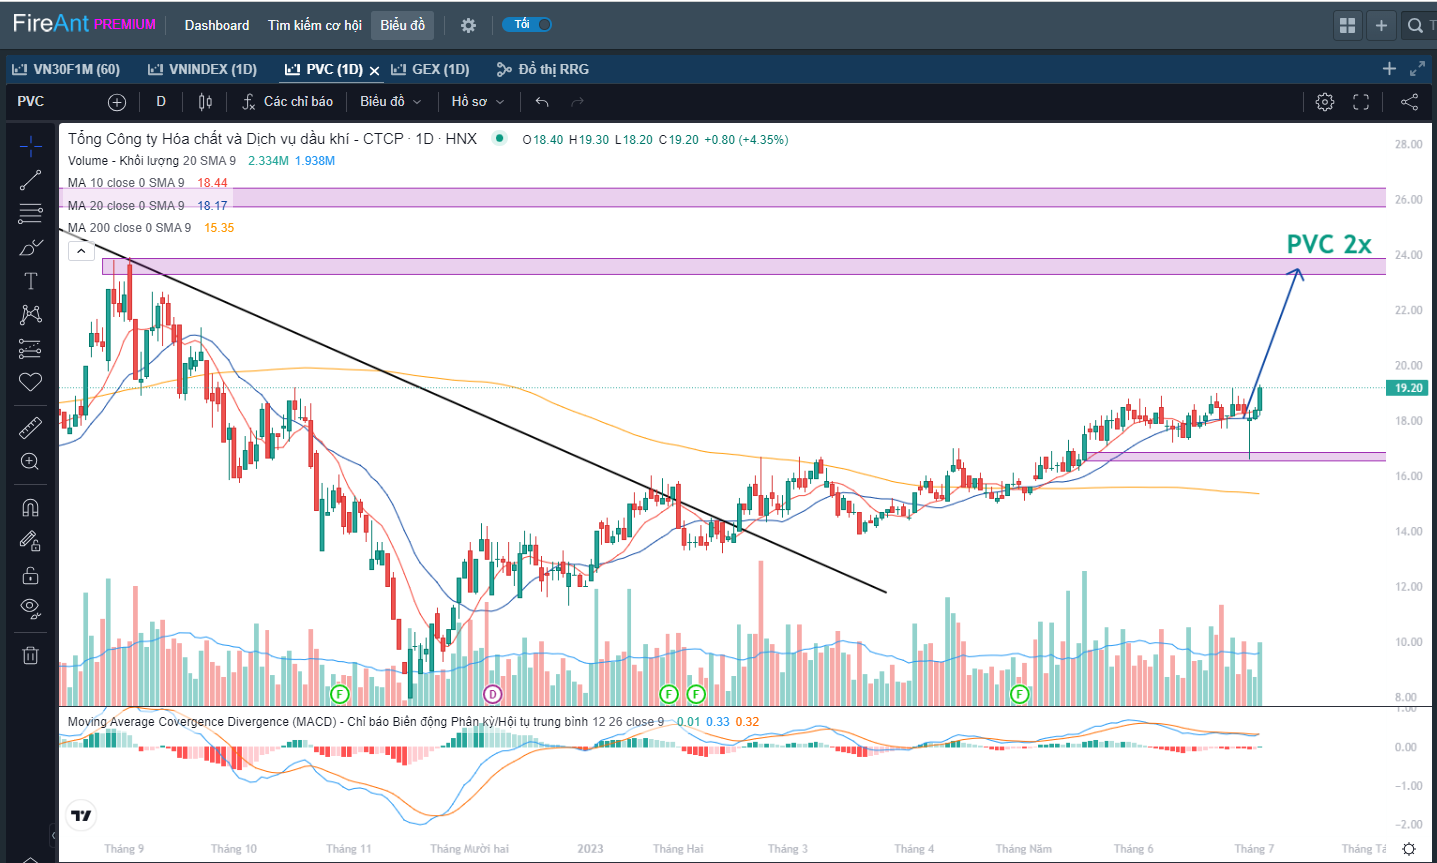Remove drawings with the trash icon
The image size is (1437, 863).
[x=31, y=656]
